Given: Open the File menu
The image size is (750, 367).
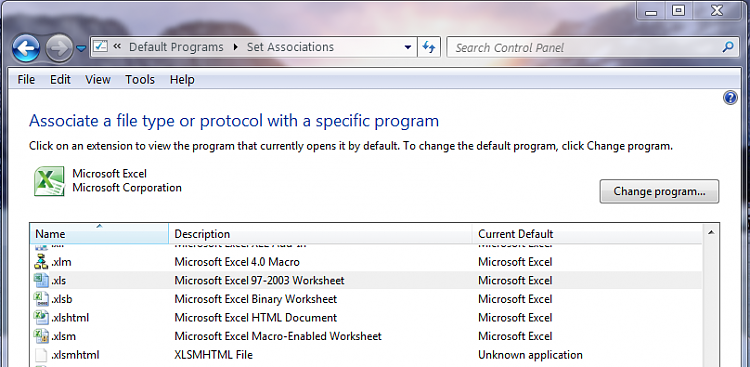Looking at the screenshot, I should click(x=26, y=79).
